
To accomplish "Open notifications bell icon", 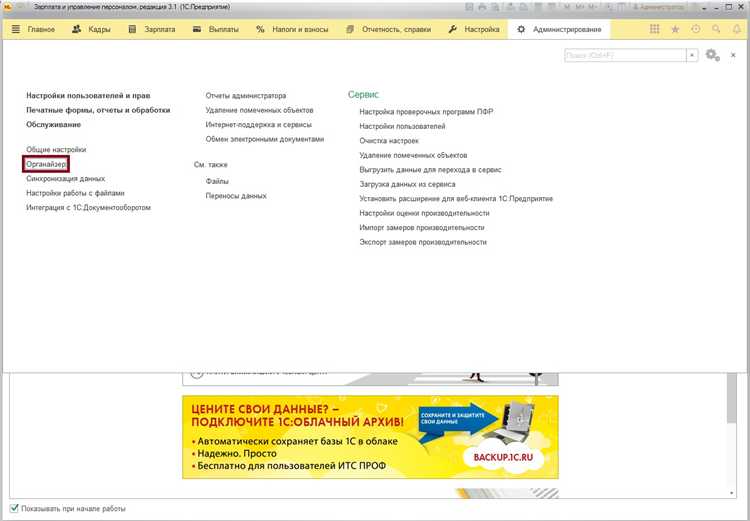I will pyautogui.click(x=737, y=29).
